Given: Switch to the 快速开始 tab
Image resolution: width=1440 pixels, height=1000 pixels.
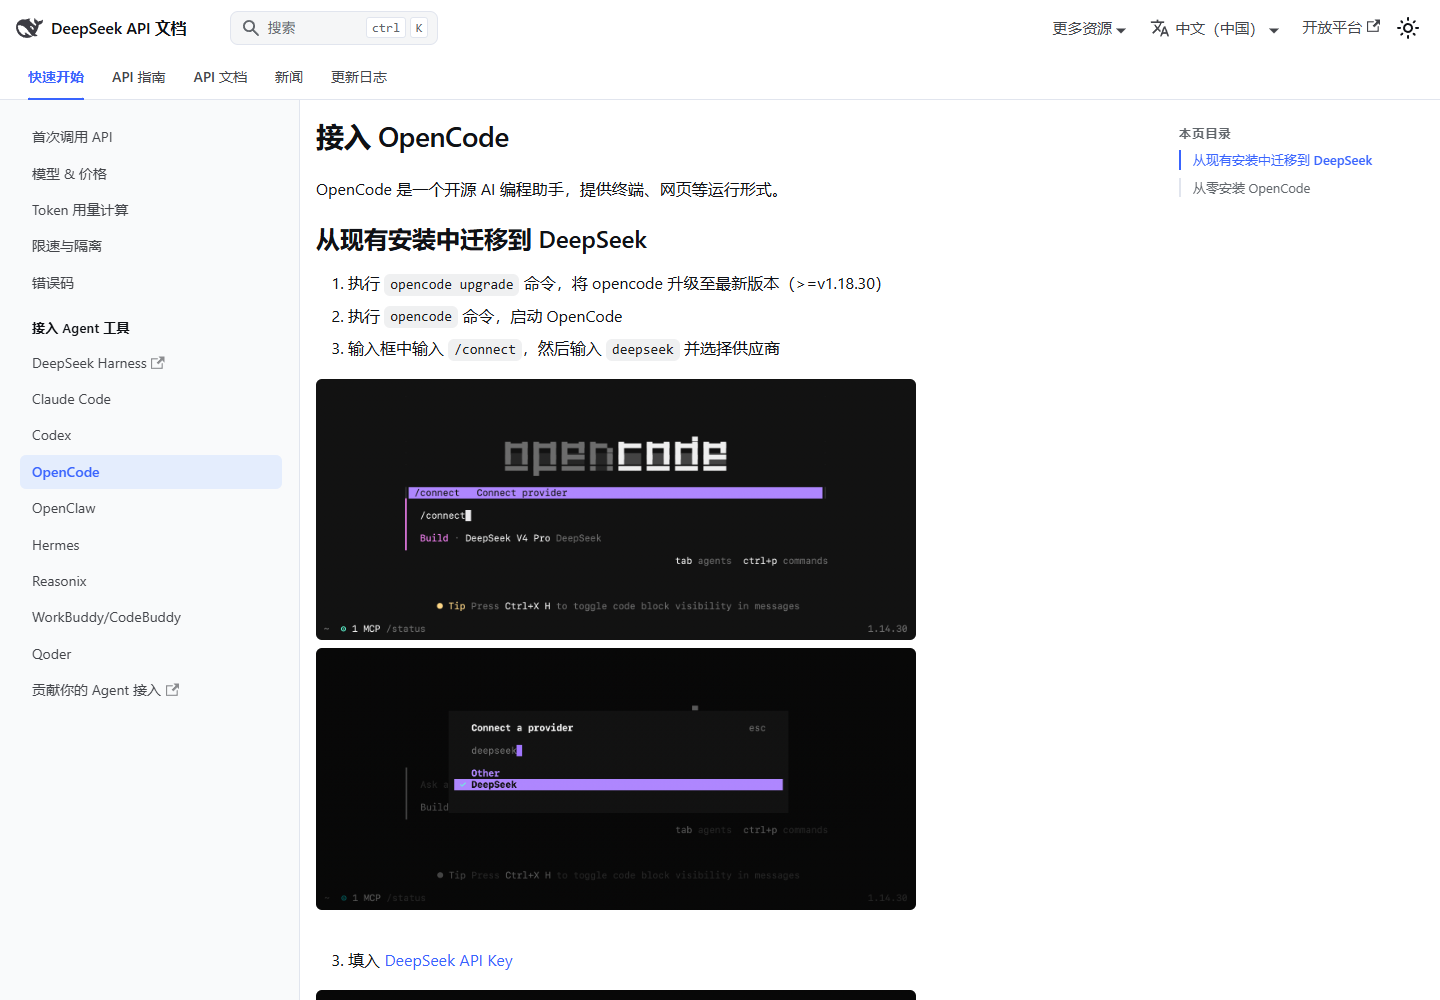Looking at the screenshot, I should (56, 77).
